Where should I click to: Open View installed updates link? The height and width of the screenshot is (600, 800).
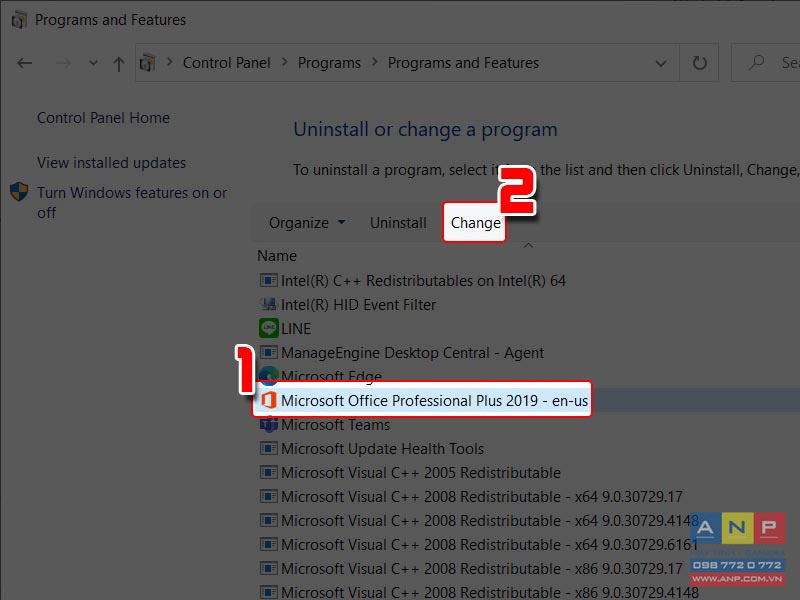[111, 163]
